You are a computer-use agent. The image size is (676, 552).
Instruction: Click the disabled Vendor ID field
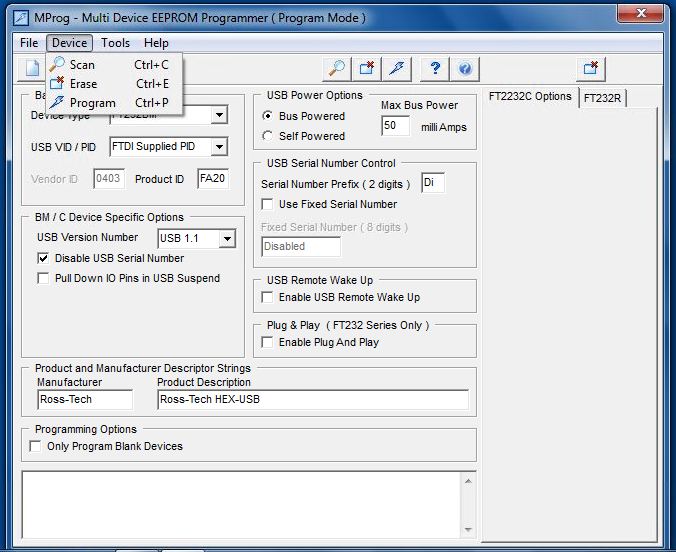click(109, 179)
